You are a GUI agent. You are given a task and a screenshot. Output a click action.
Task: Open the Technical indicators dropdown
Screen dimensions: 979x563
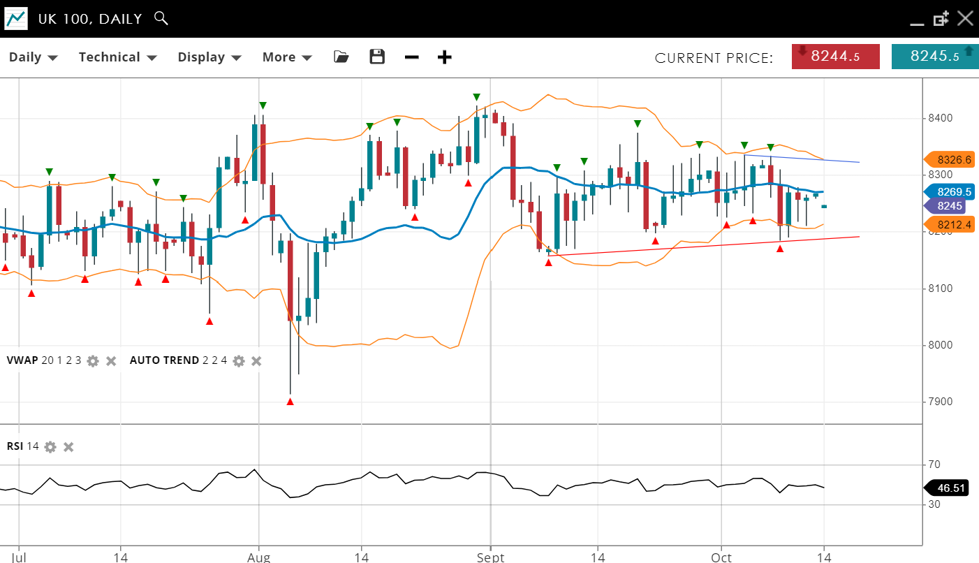point(117,57)
